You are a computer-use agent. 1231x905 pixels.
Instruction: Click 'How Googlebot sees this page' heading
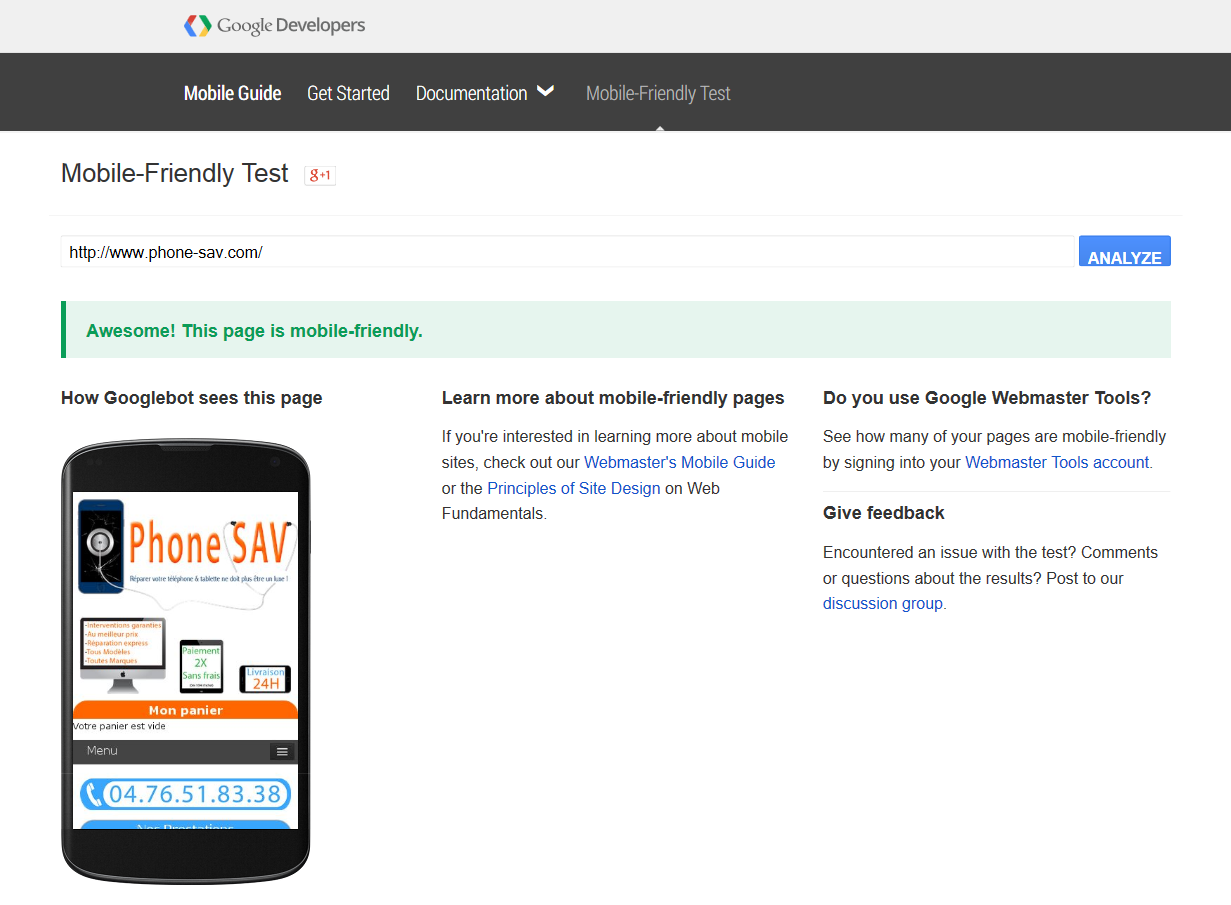[192, 398]
